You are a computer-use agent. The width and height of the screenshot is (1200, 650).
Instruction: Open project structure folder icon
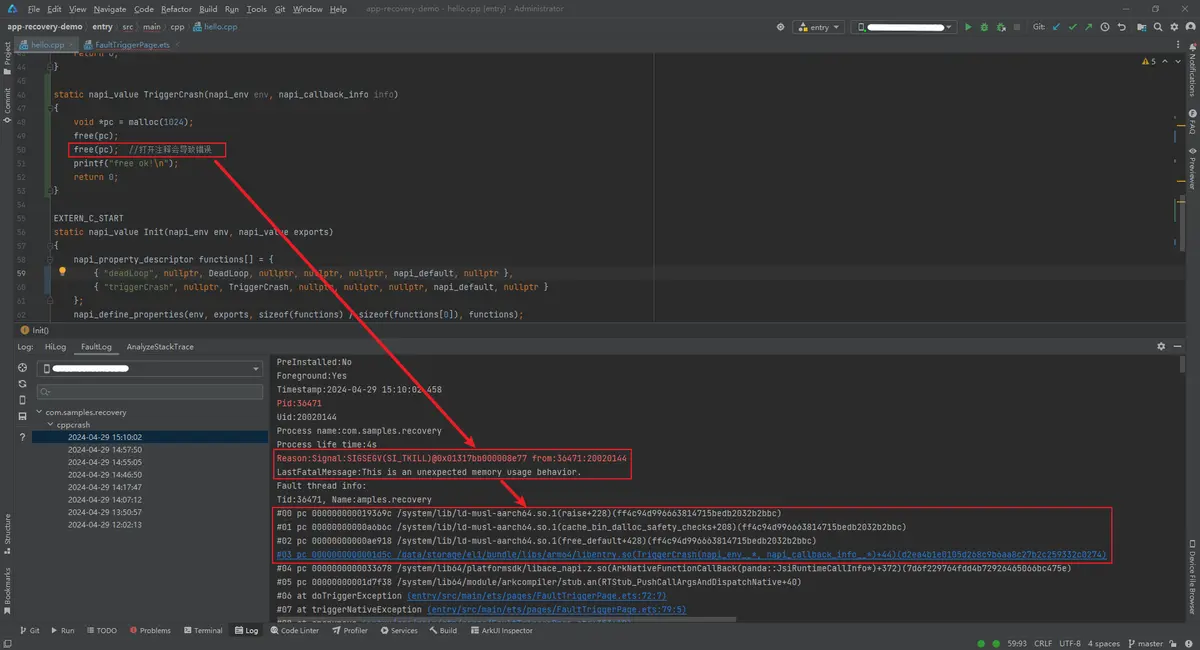1142,27
